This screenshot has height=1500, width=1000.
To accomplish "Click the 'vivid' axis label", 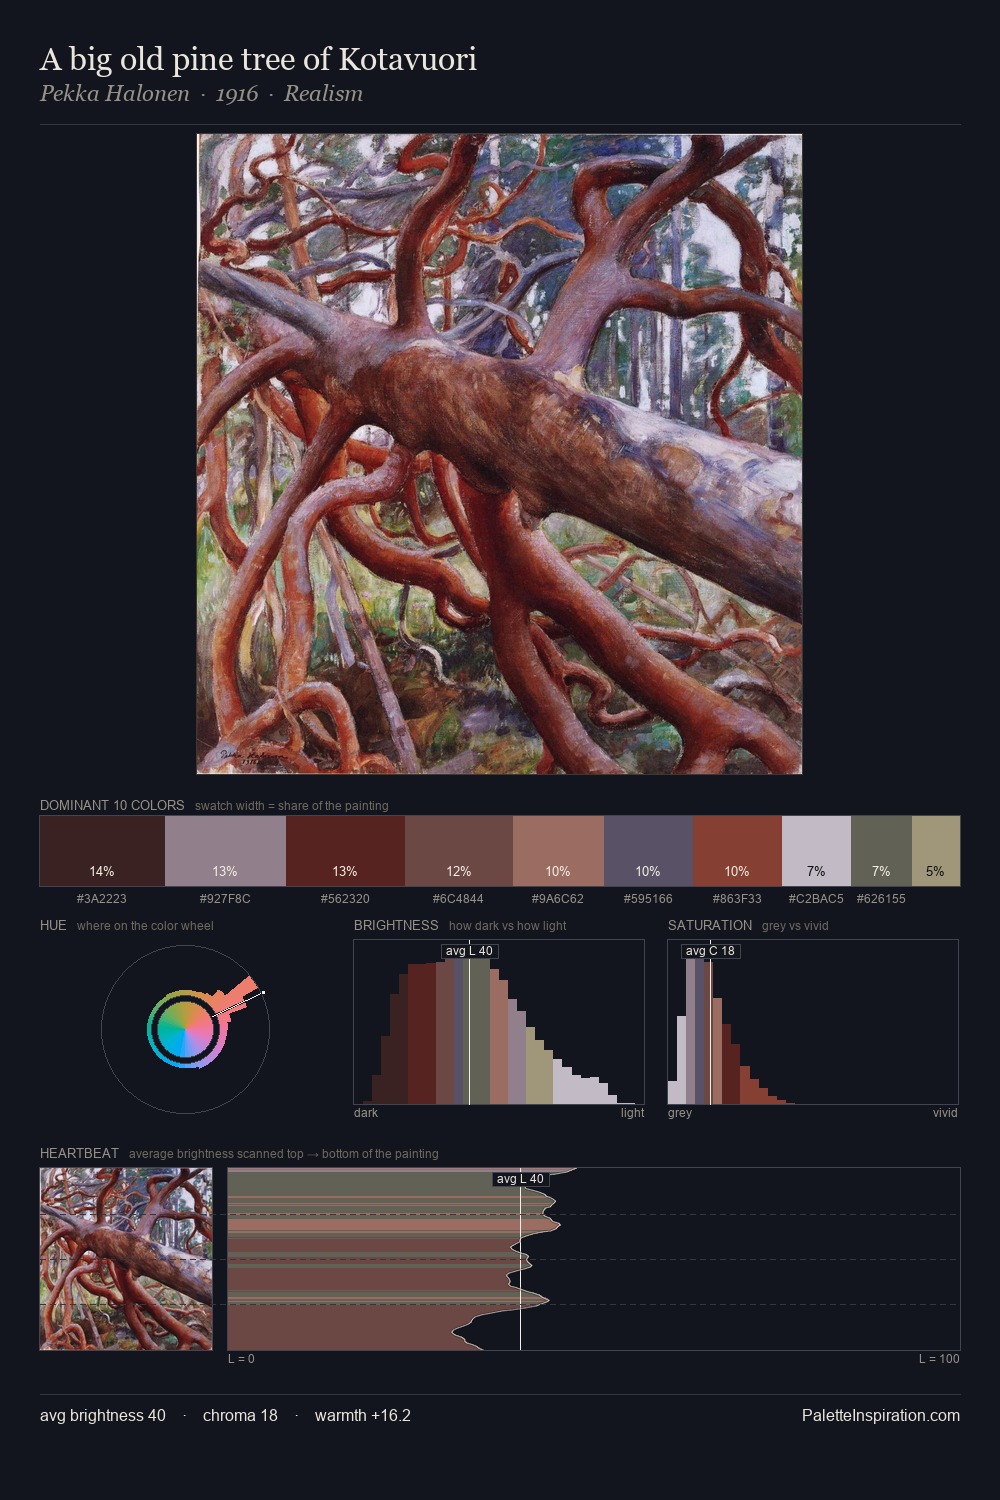I will pos(945,1113).
